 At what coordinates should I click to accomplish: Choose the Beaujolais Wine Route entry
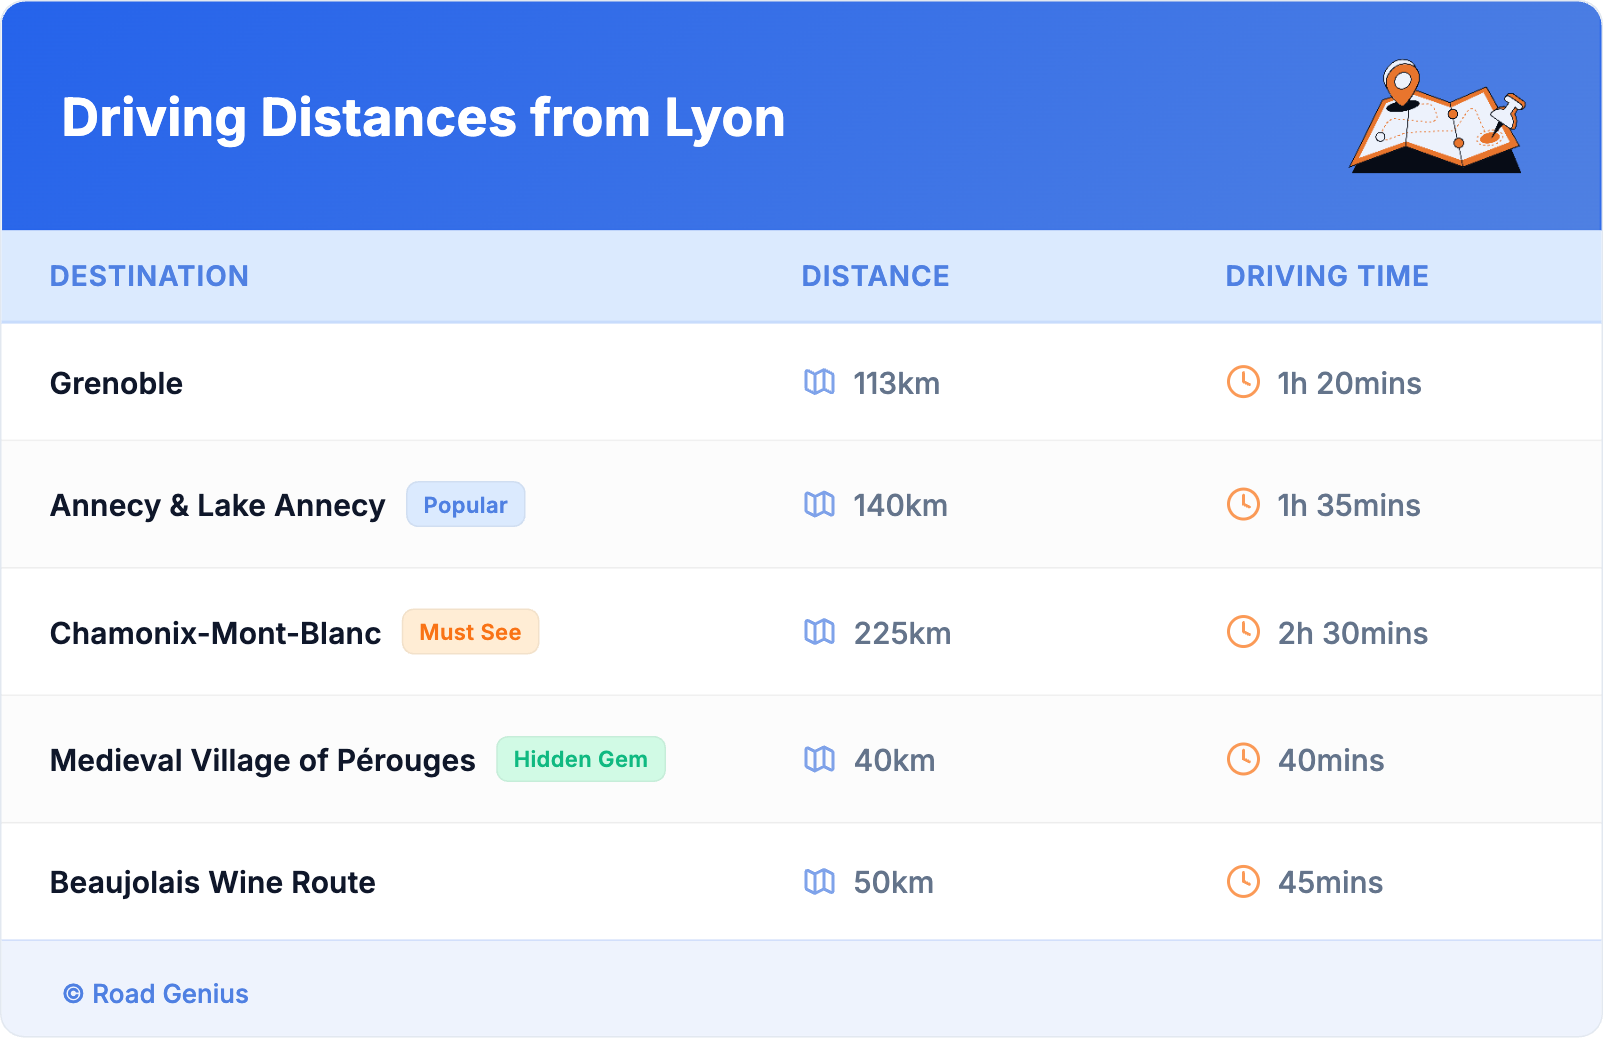coord(212,883)
